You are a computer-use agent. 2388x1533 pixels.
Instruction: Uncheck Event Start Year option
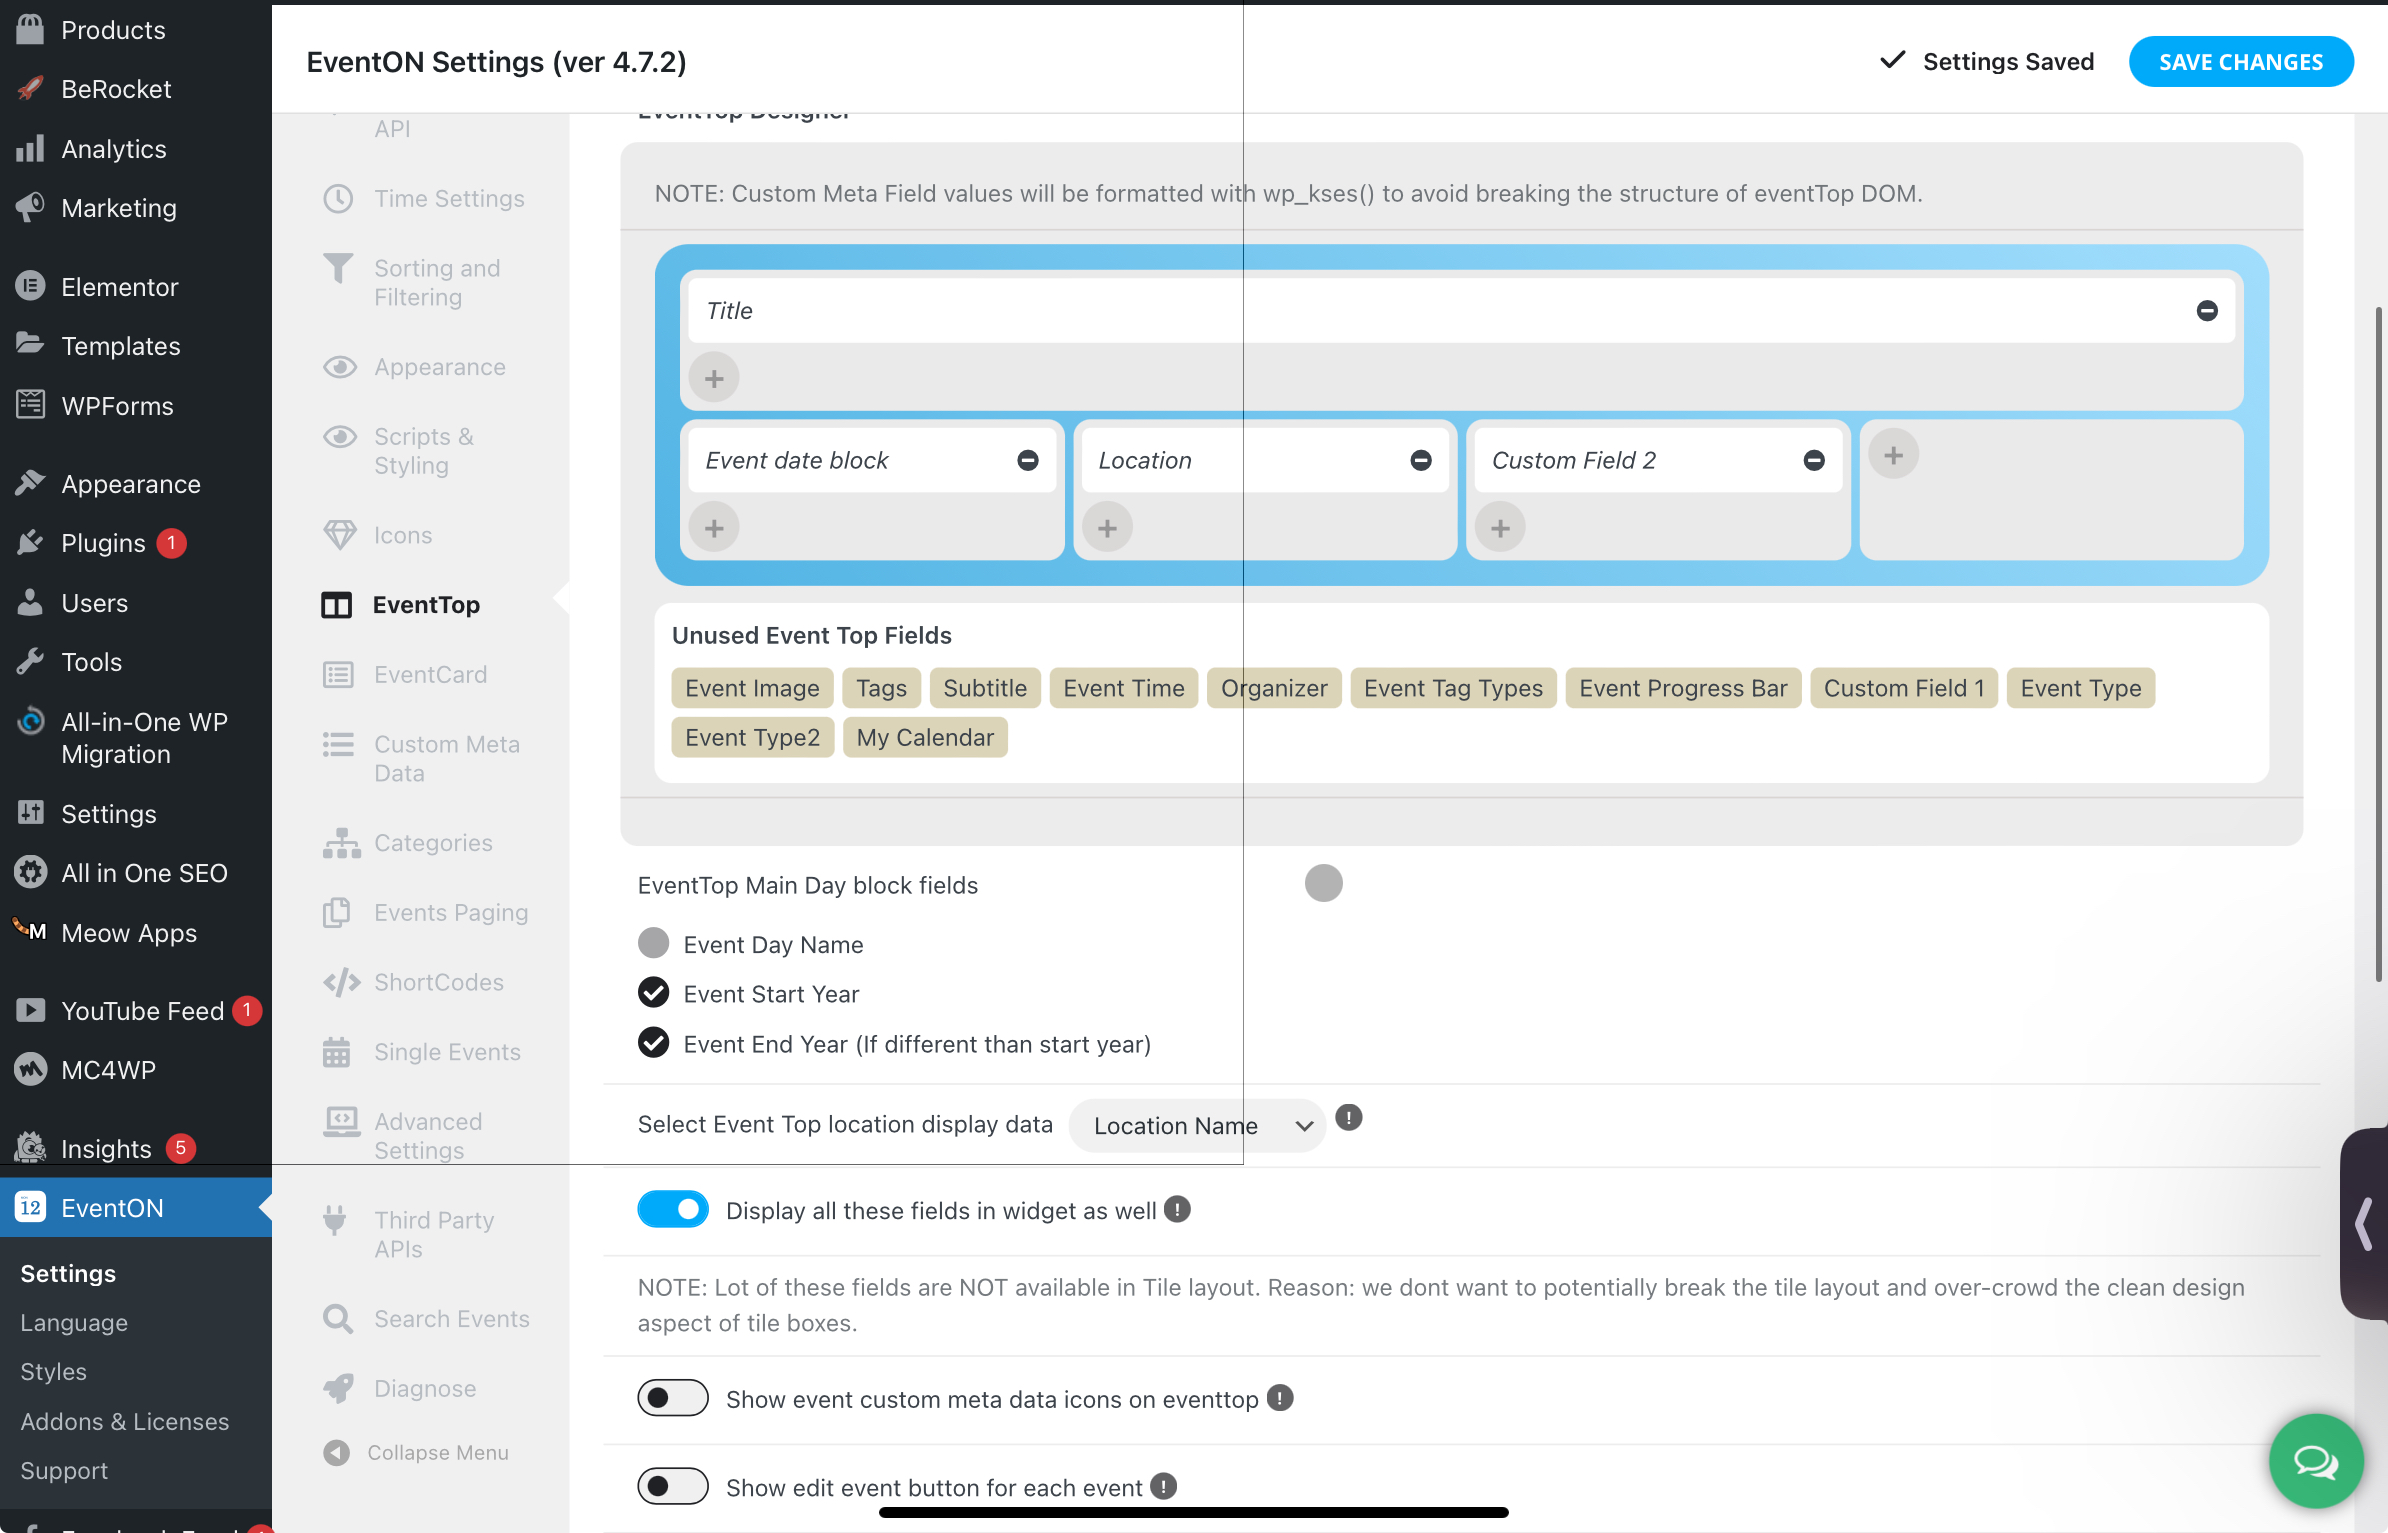click(653, 993)
